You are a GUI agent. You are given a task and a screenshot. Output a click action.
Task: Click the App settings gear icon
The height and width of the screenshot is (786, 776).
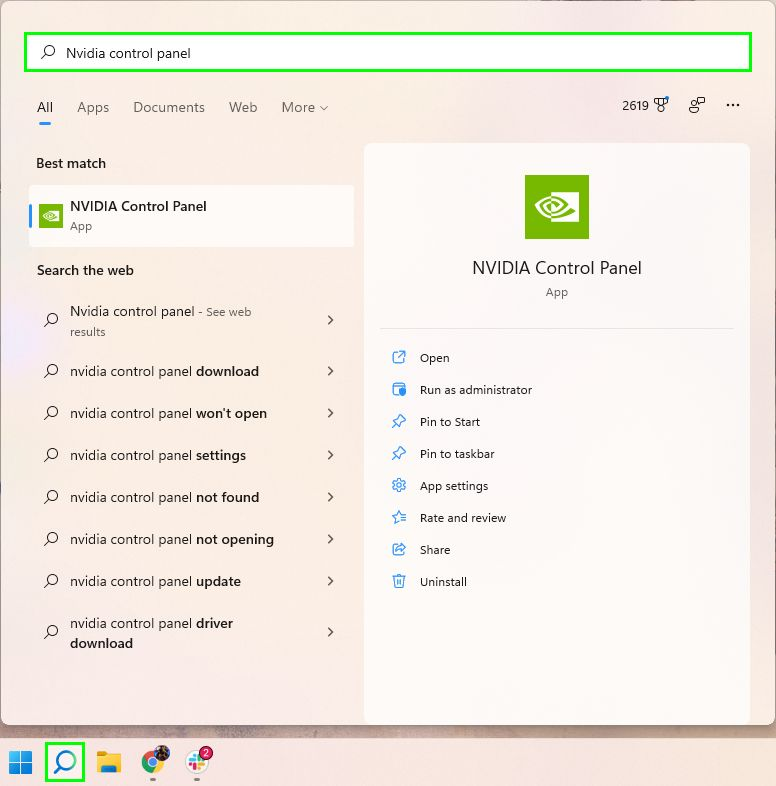pos(399,485)
